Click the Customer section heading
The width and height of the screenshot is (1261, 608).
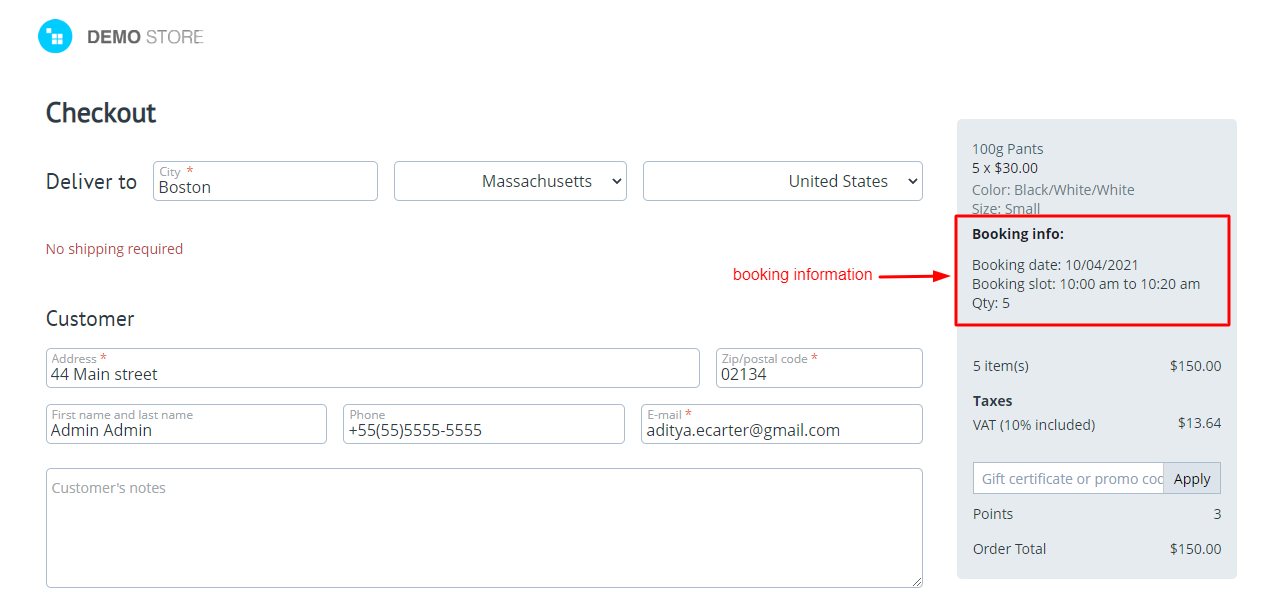(90, 319)
